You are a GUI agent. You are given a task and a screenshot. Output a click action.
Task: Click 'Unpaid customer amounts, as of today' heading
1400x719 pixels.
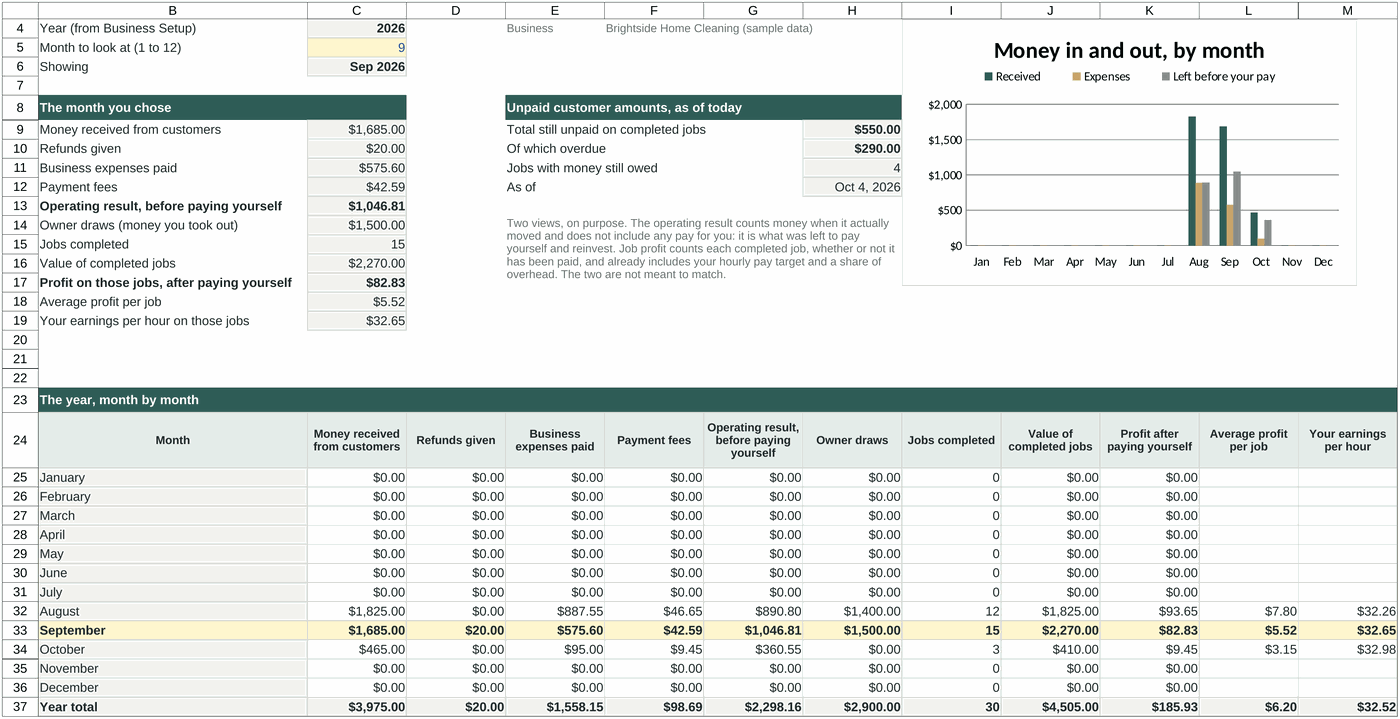click(x=704, y=108)
